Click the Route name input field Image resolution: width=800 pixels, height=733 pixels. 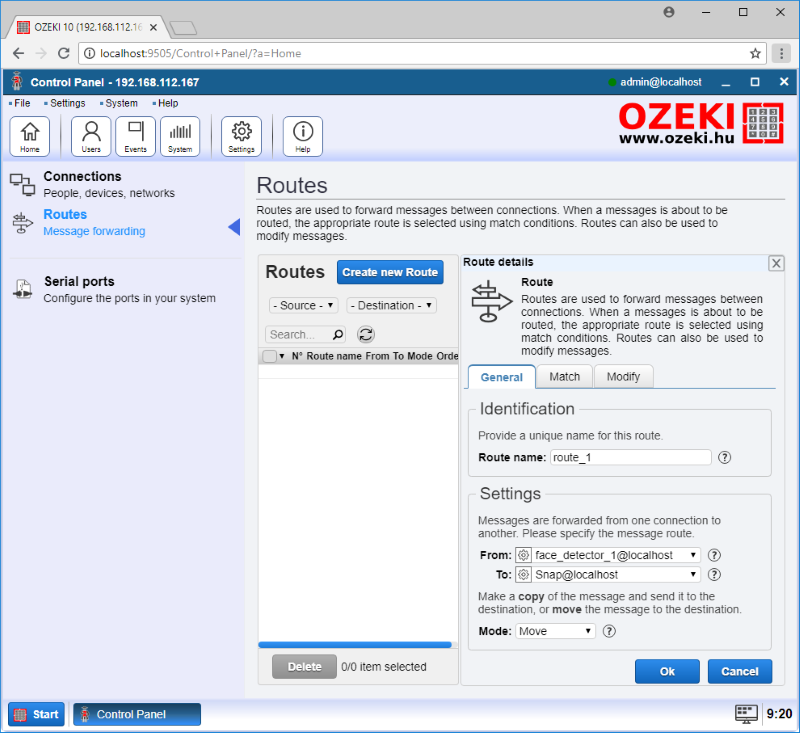(x=631, y=458)
